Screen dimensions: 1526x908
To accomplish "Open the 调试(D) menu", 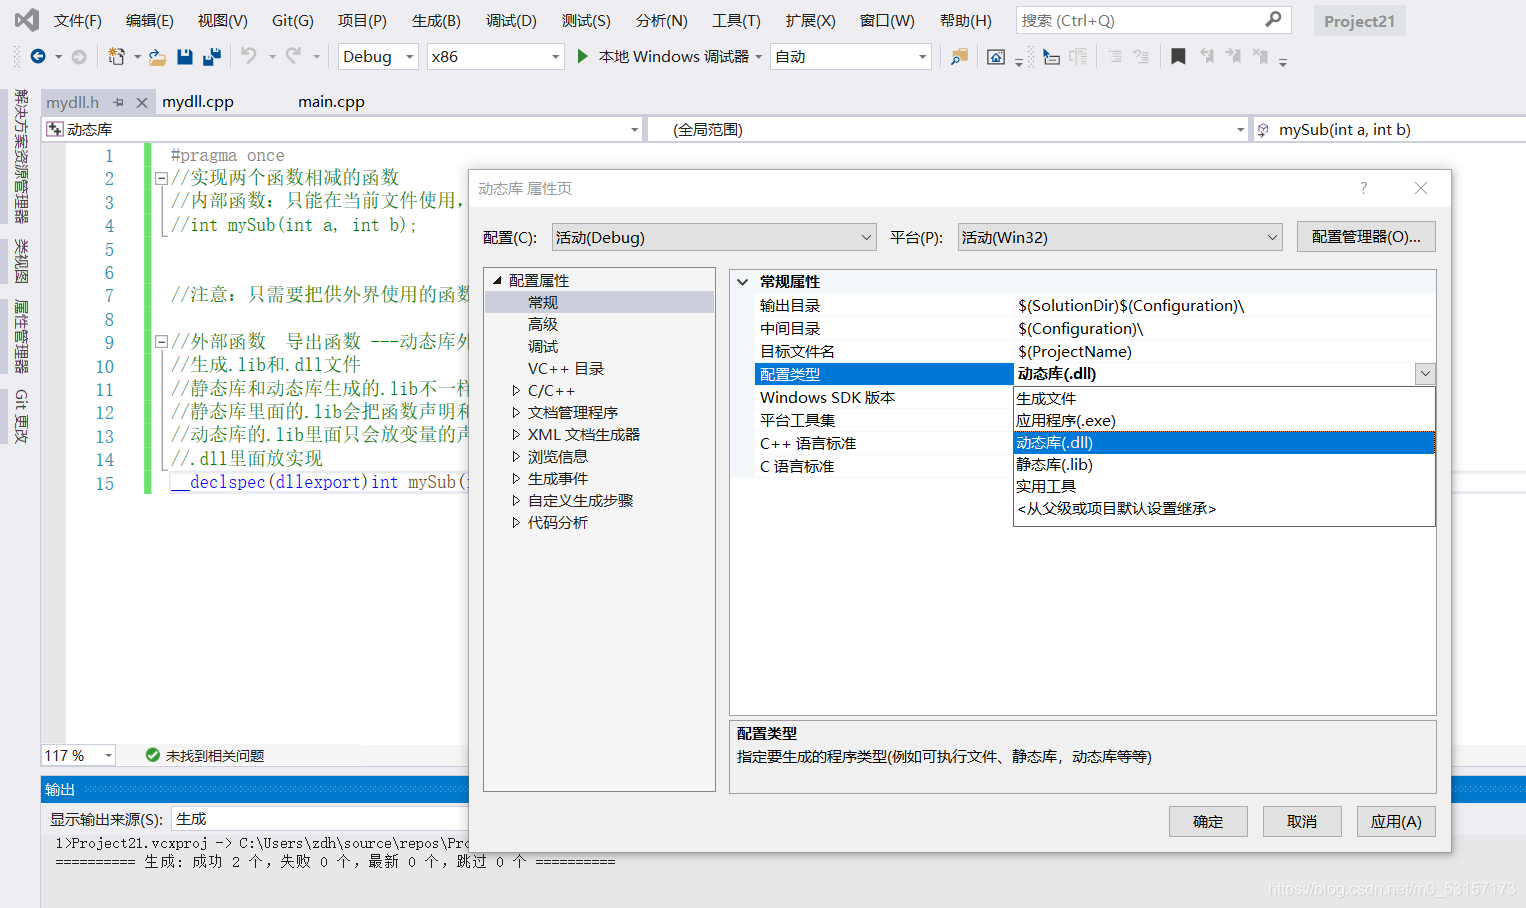I will (x=511, y=20).
